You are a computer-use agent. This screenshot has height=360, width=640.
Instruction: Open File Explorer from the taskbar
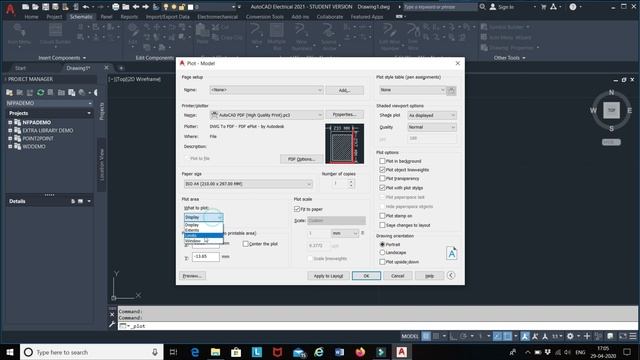coord(216,352)
